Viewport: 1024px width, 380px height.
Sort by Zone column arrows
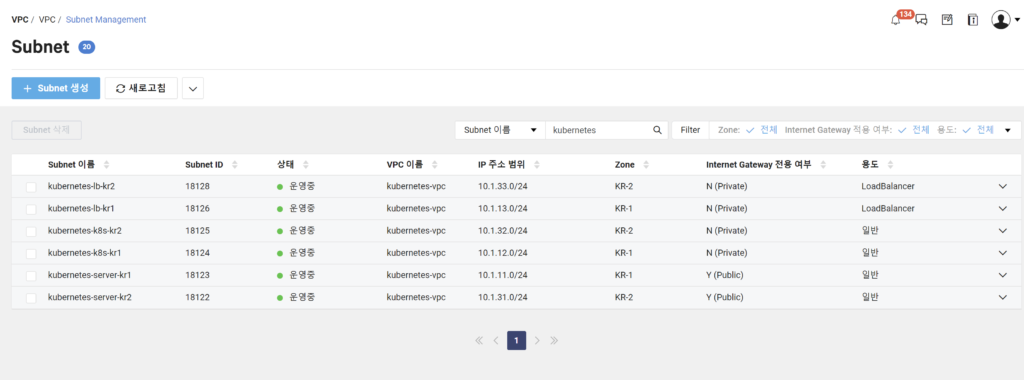click(x=647, y=165)
